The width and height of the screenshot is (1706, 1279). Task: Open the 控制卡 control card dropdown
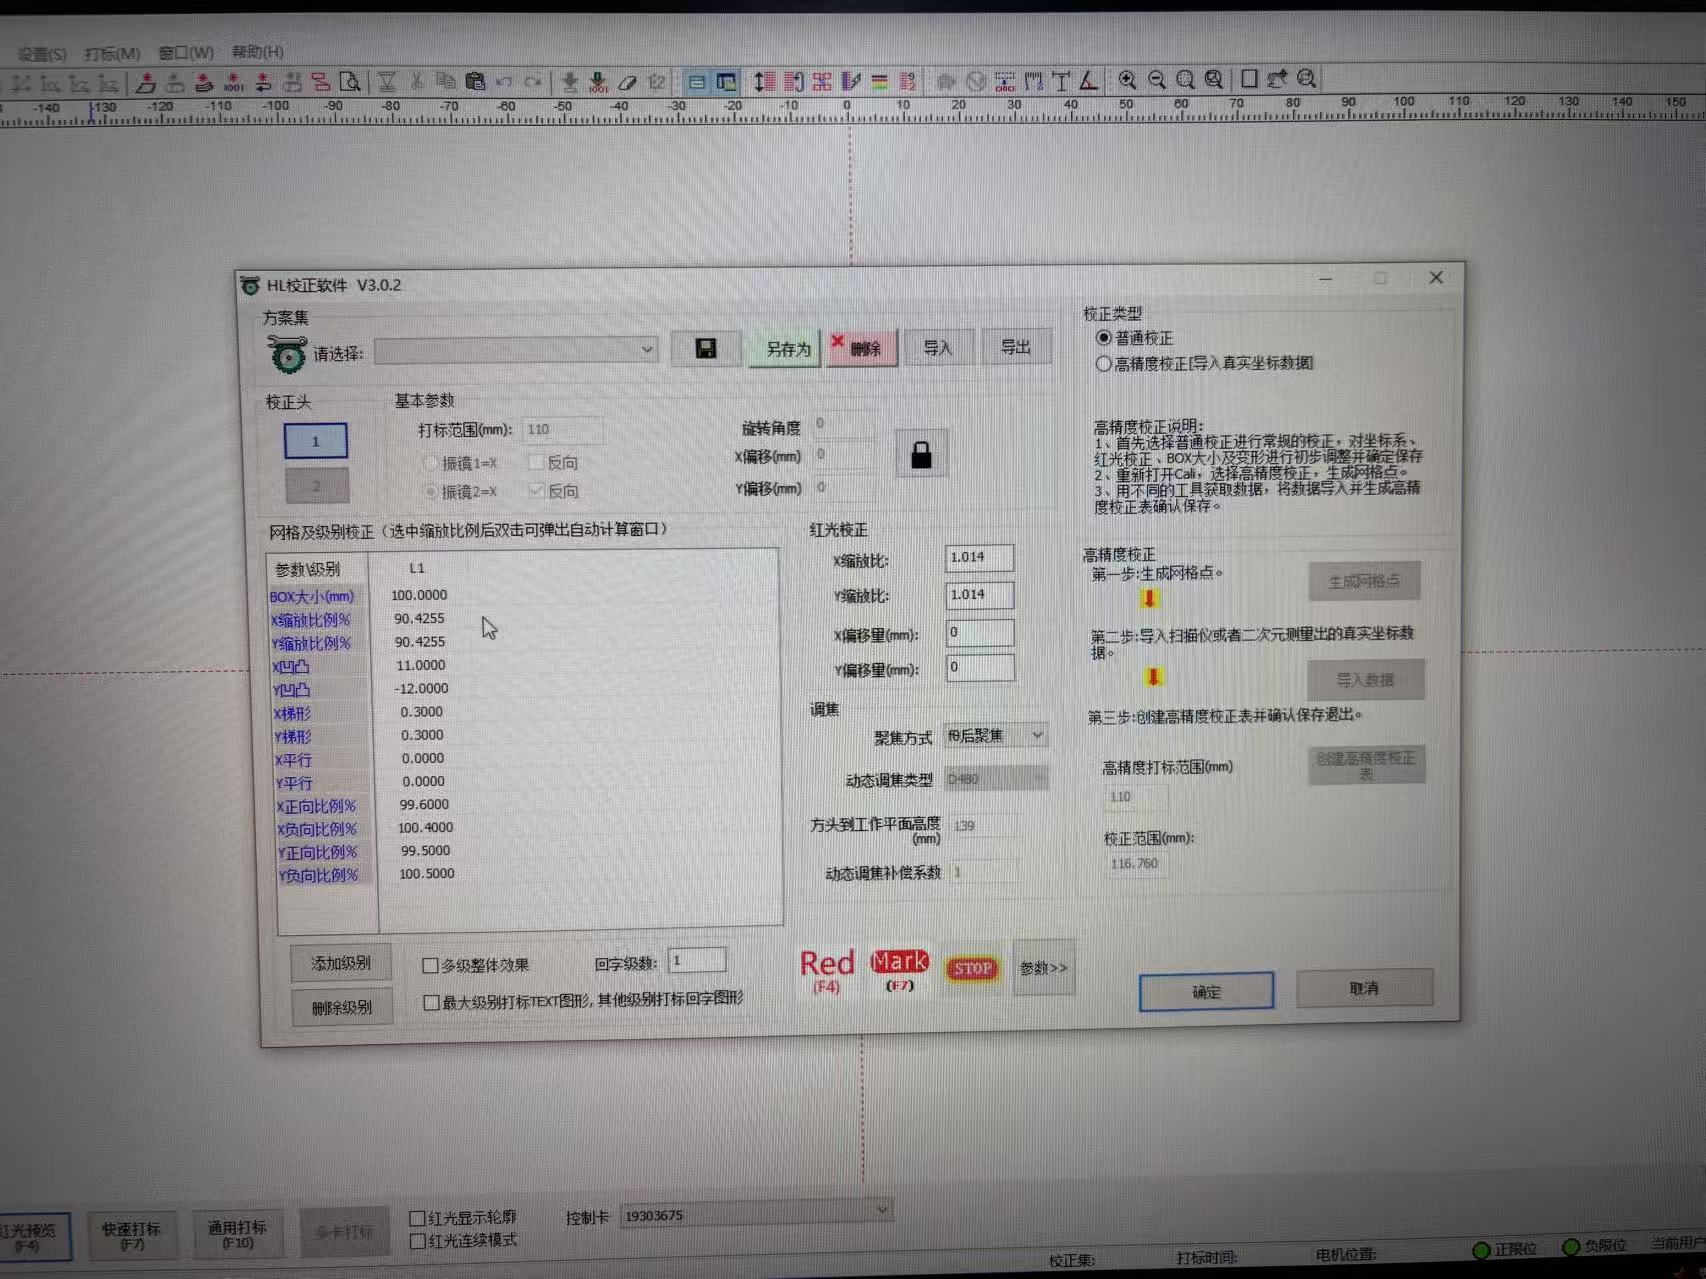click(x=755, y=1214)
